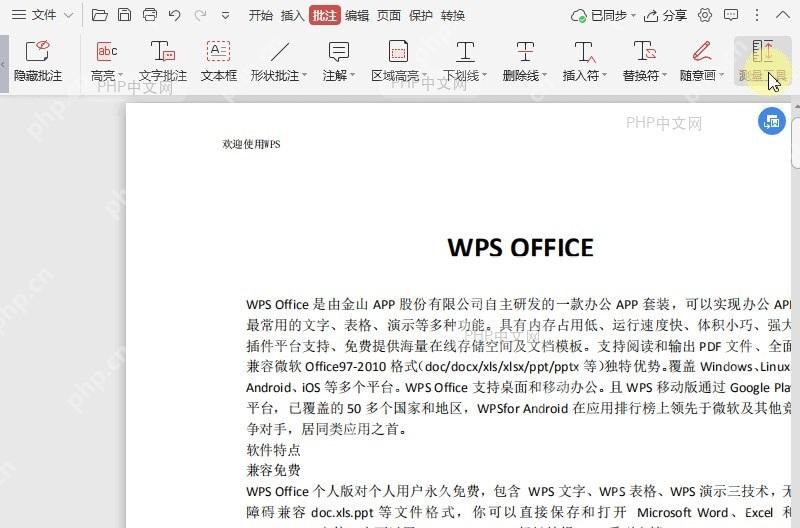
Task: Expand the dropdown arrow beside 文件
Action: coord(69,16)
